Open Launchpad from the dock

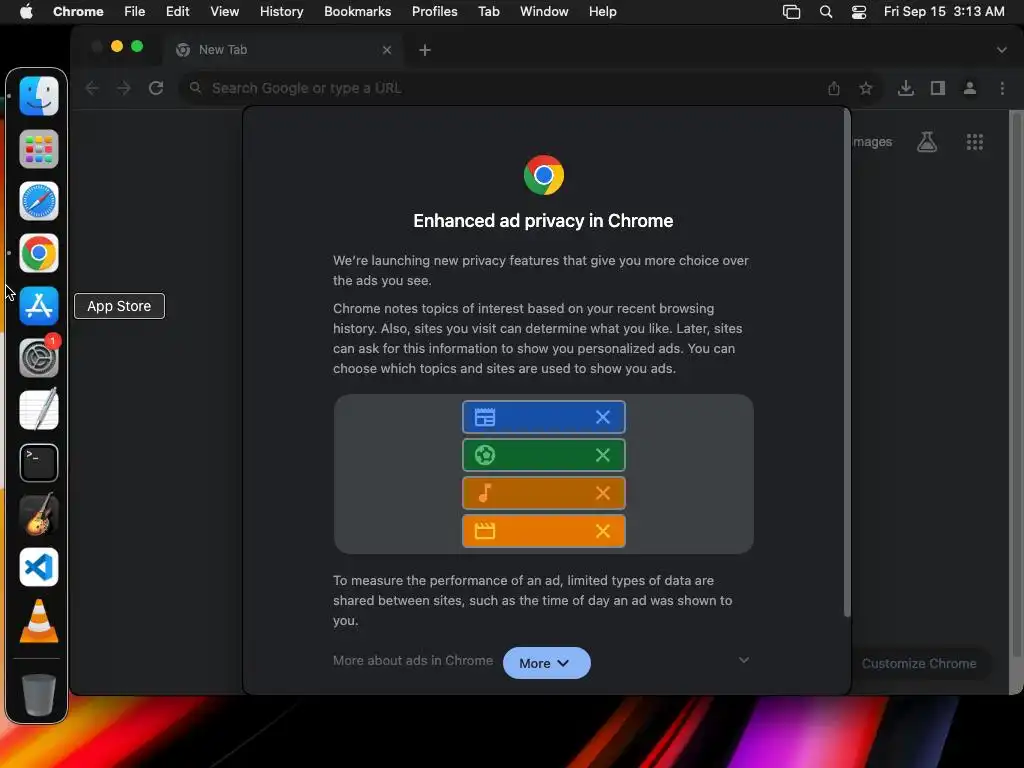39,149
